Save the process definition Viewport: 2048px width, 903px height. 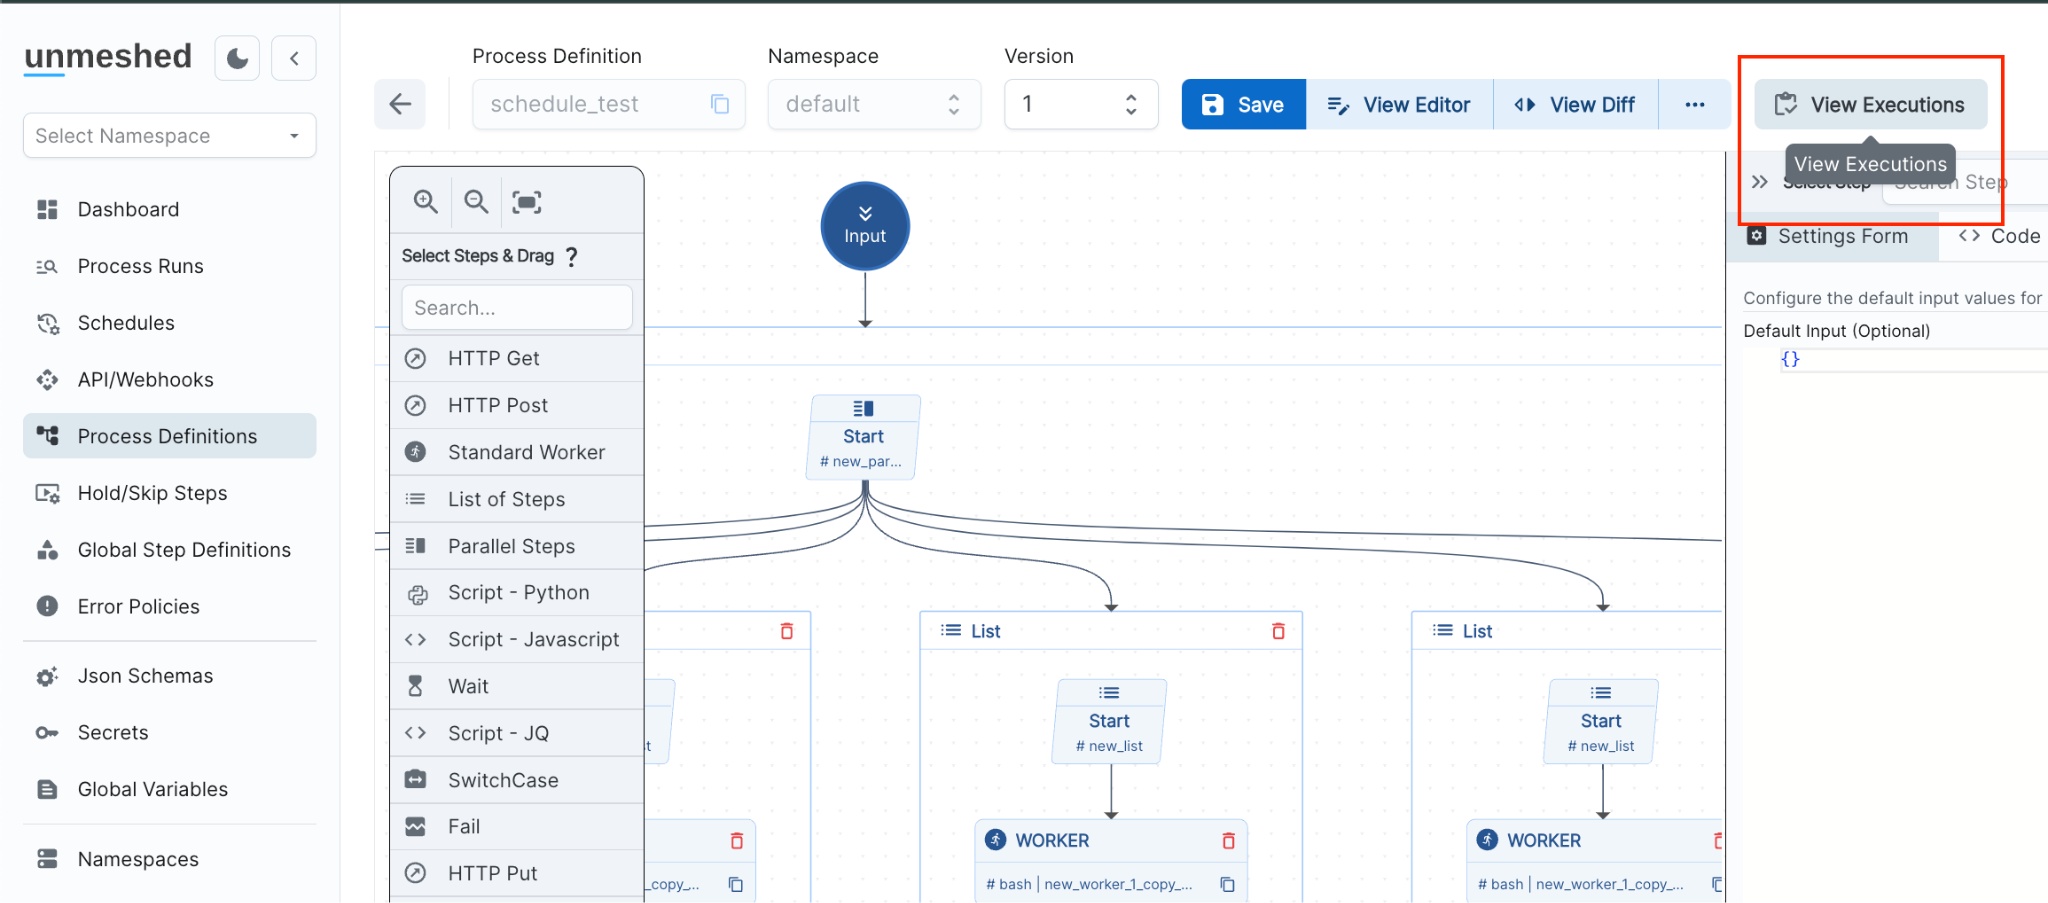click(1243, 104)
